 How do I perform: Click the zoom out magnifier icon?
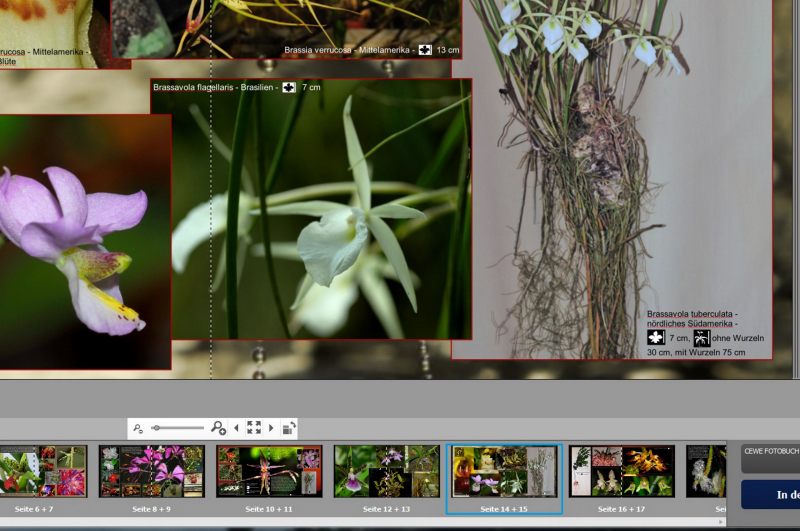coord(138,428)
